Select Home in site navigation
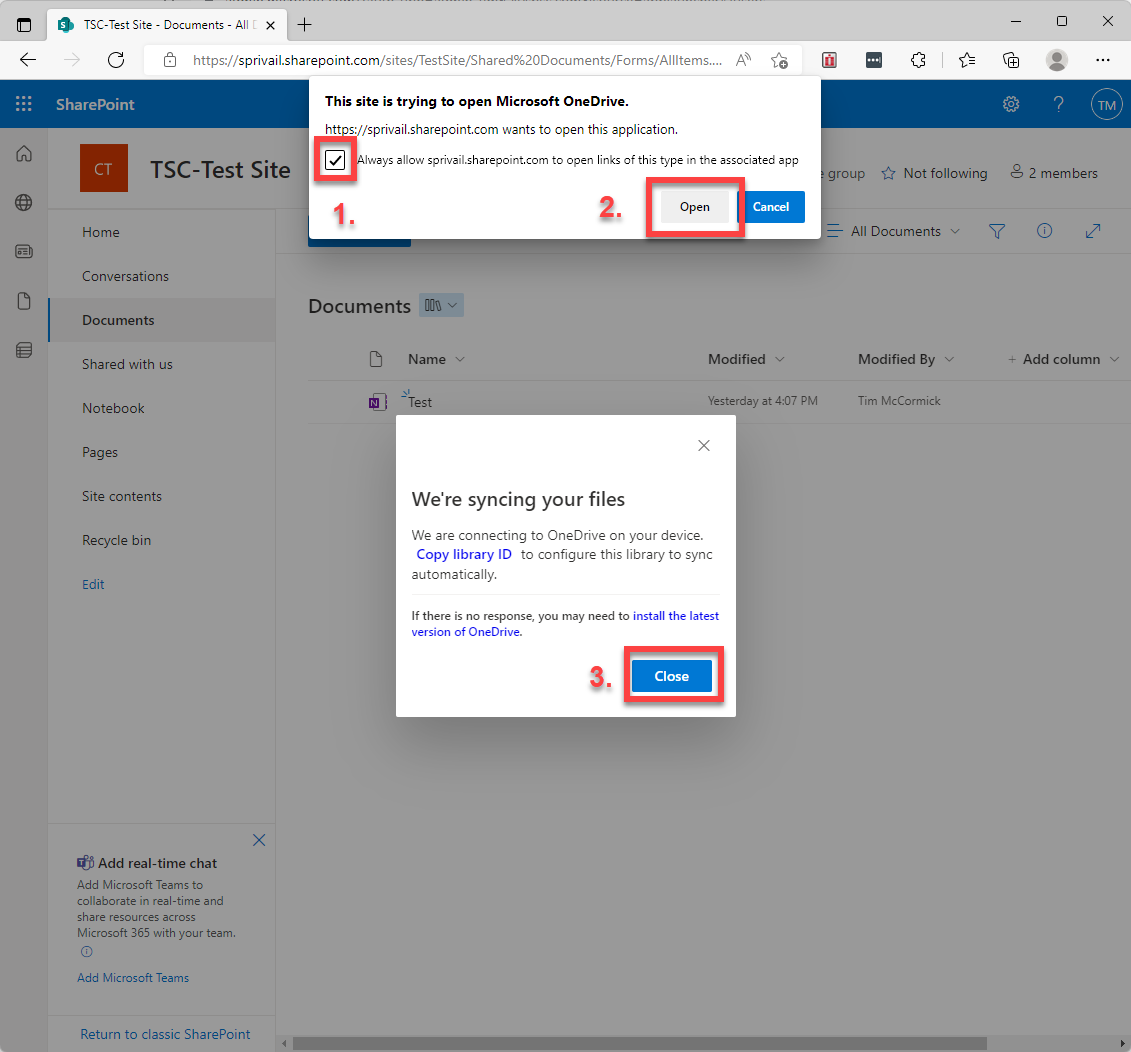1131x1052 pixels. click(101, 232)
